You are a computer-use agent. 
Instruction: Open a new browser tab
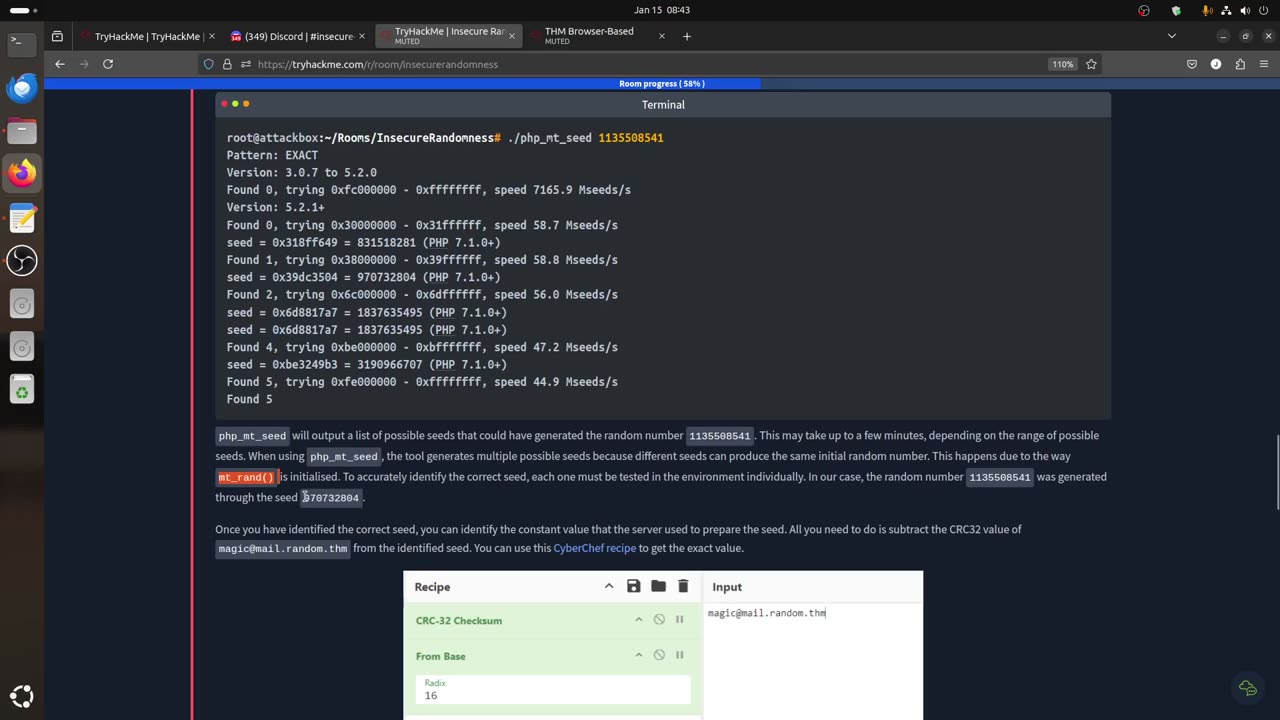click(686, 36)
